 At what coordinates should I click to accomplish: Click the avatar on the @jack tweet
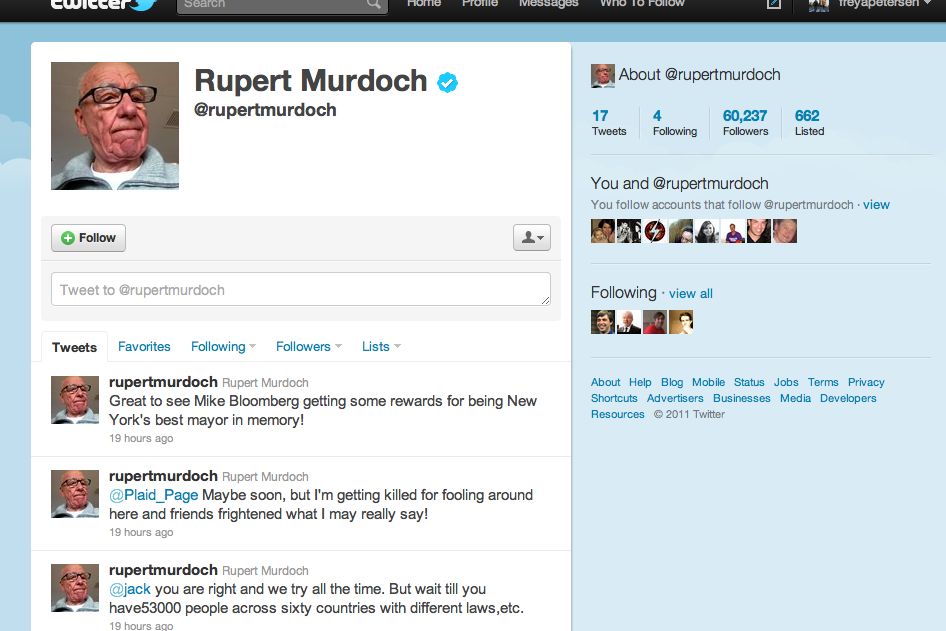tap(75, 588)
